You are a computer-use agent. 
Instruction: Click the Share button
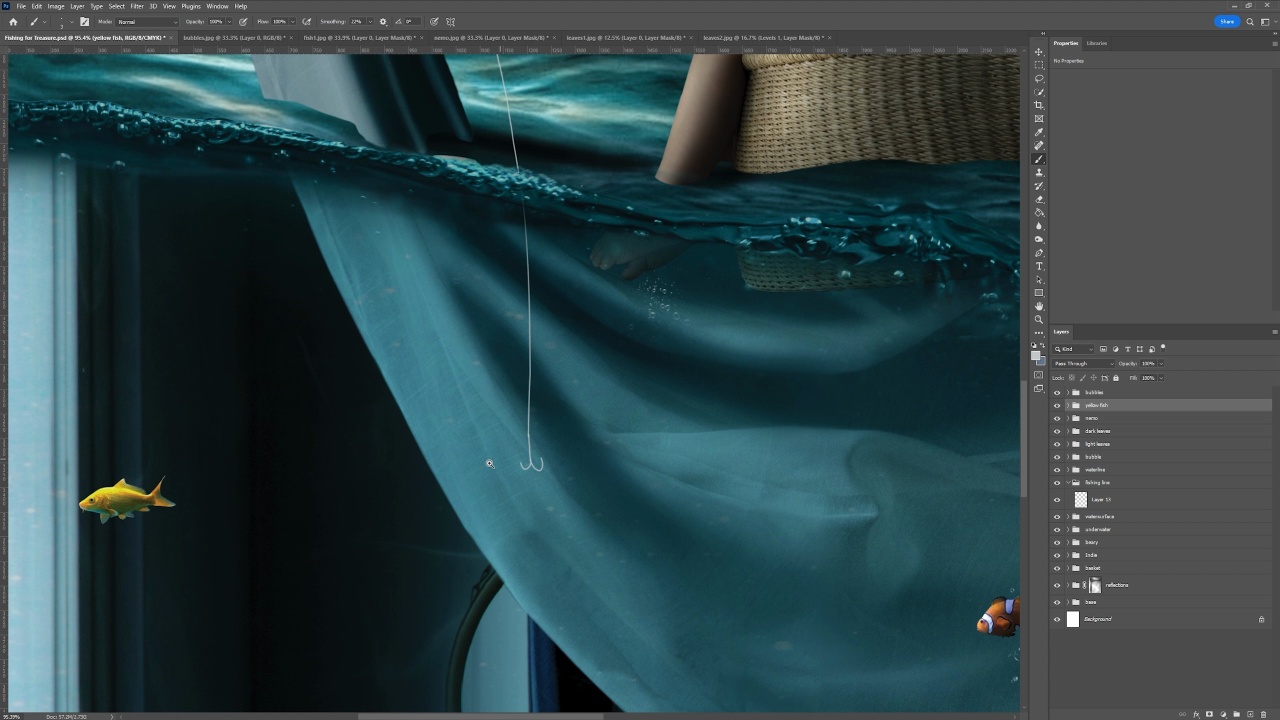pyautogui.click(x=1226, y=21)
